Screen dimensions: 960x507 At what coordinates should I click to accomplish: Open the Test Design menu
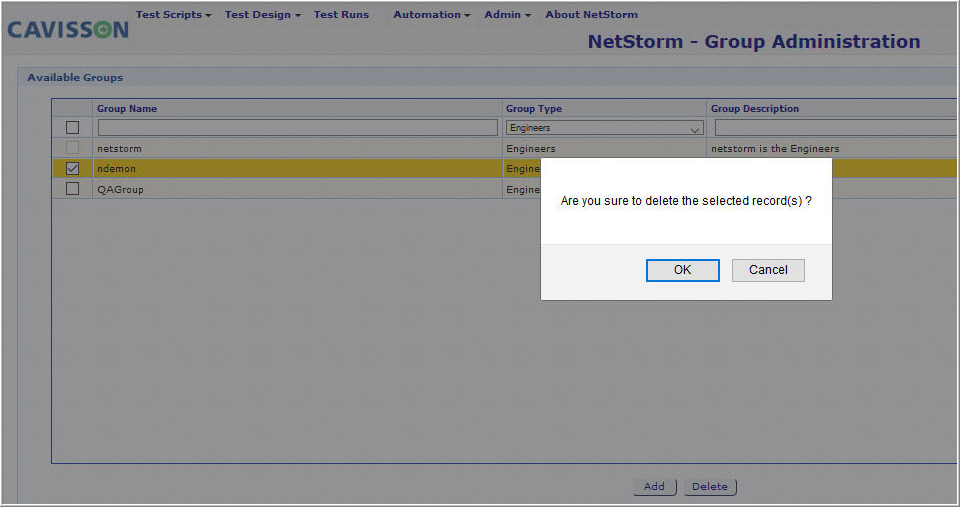point(262,14)
